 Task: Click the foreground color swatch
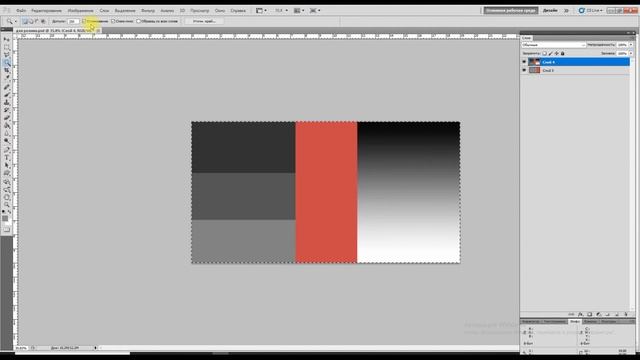click(5, 219)
